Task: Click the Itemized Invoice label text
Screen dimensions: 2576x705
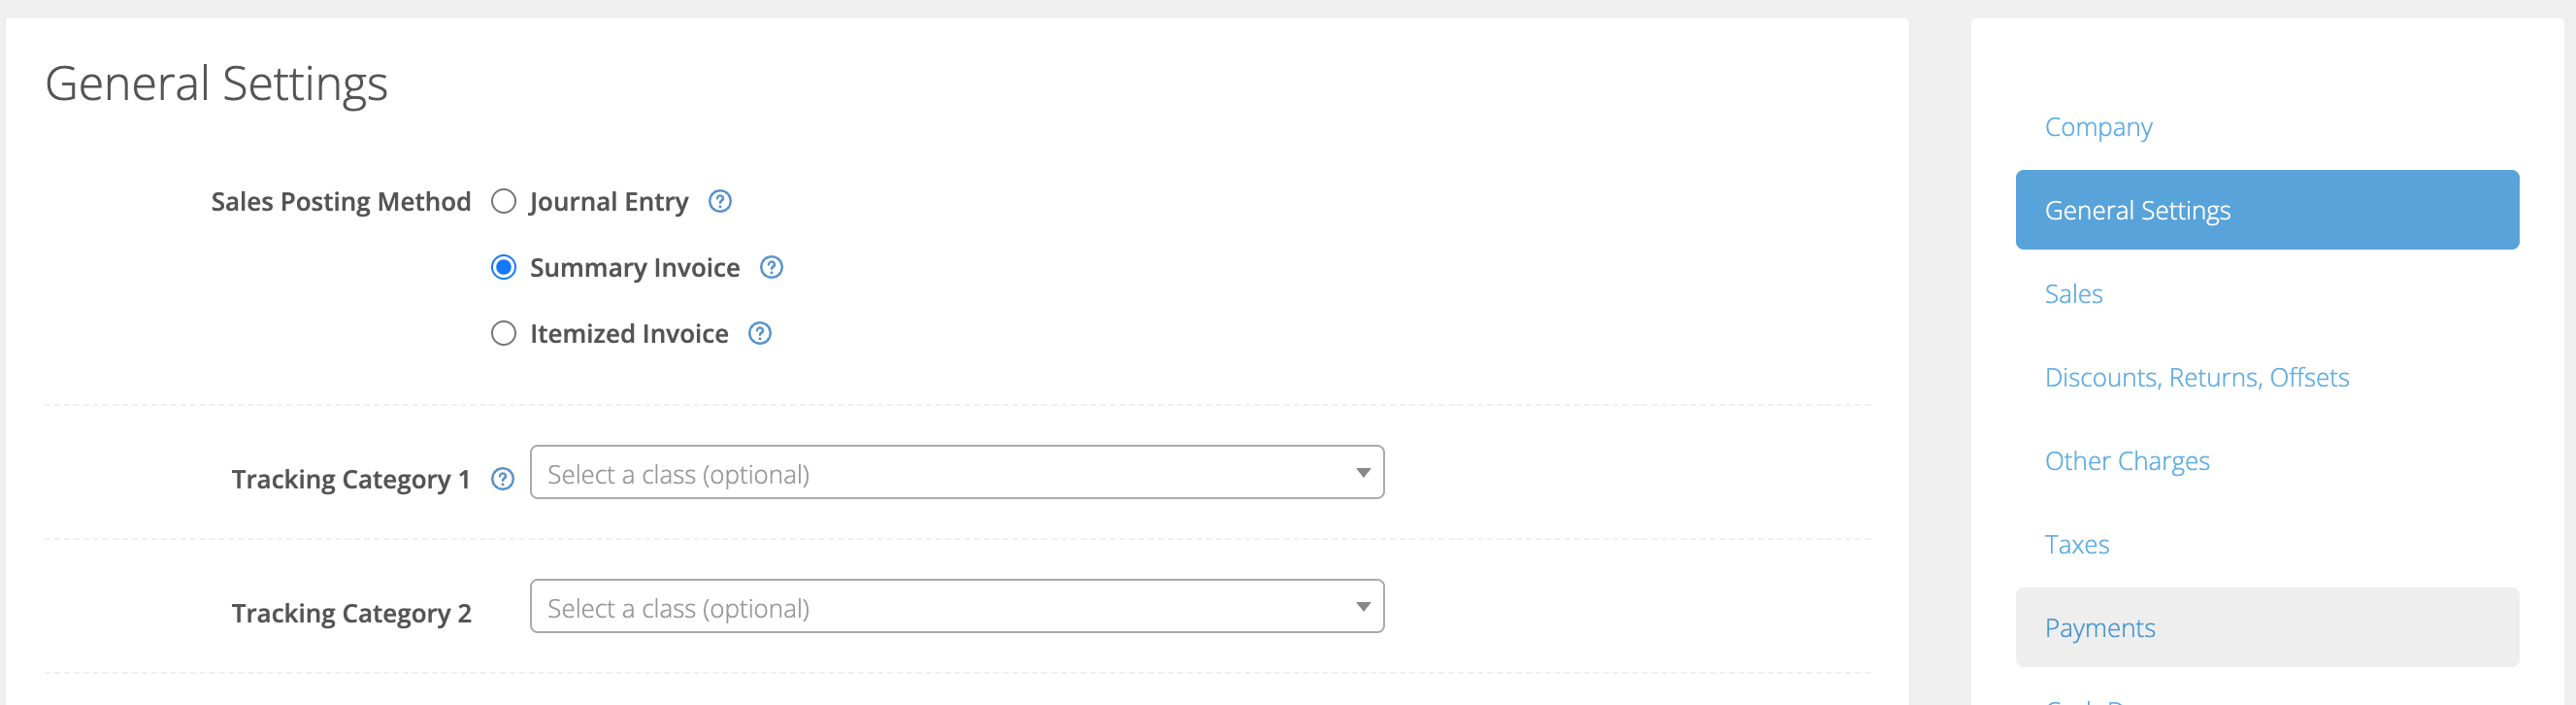Action: pos(628,333)
